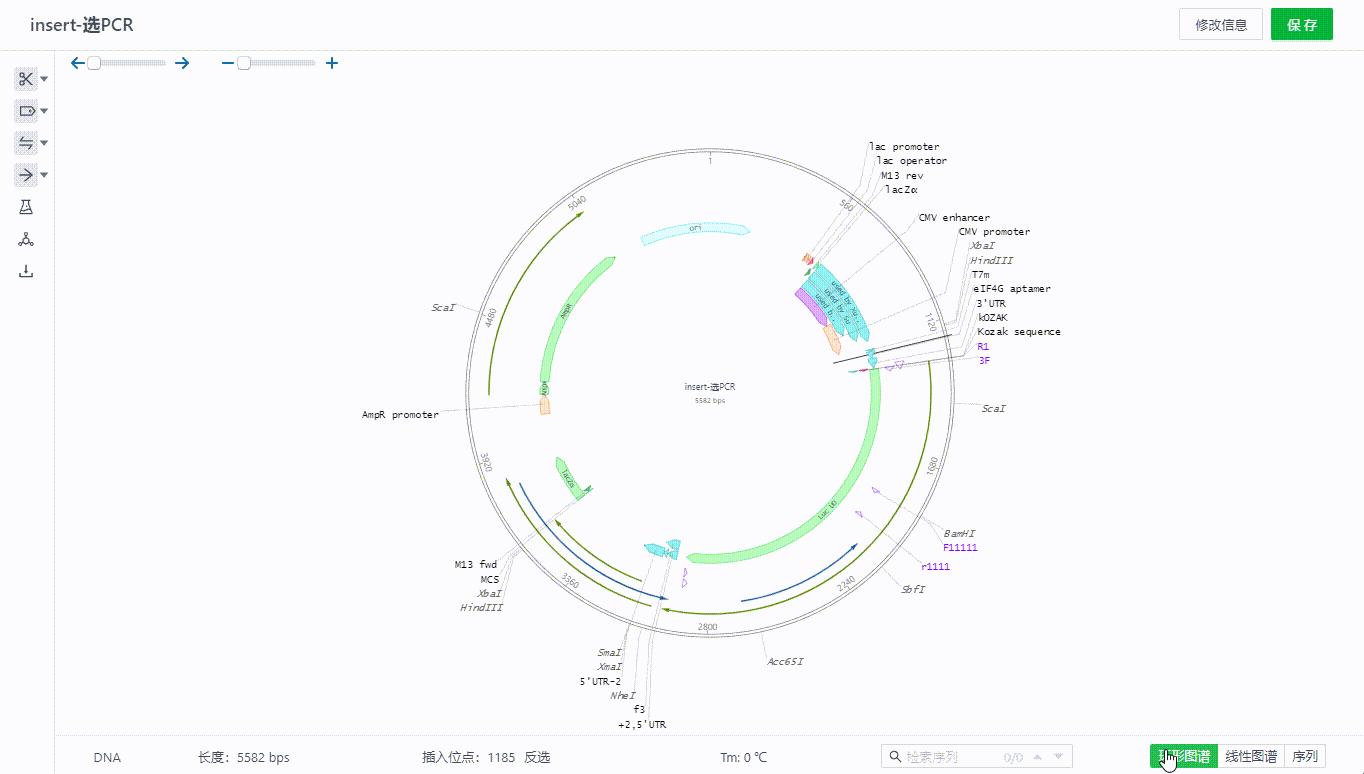Click the swap arrows icon in sidebar
Viewport: 1364px width, 774px height.
point(26,143)
